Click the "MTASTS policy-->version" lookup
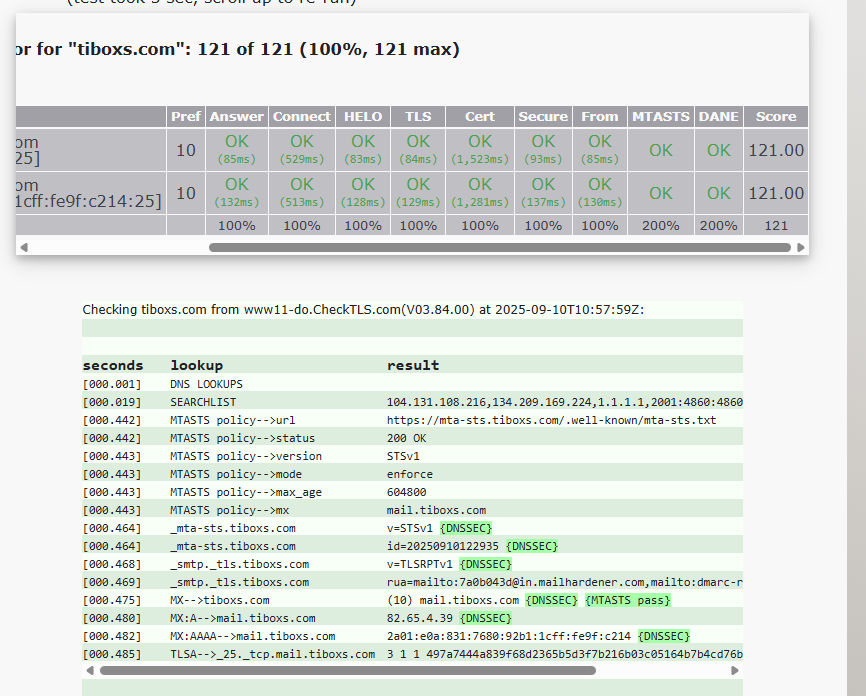The height and width of the screenshot is (696, 866). click(246, 456)
